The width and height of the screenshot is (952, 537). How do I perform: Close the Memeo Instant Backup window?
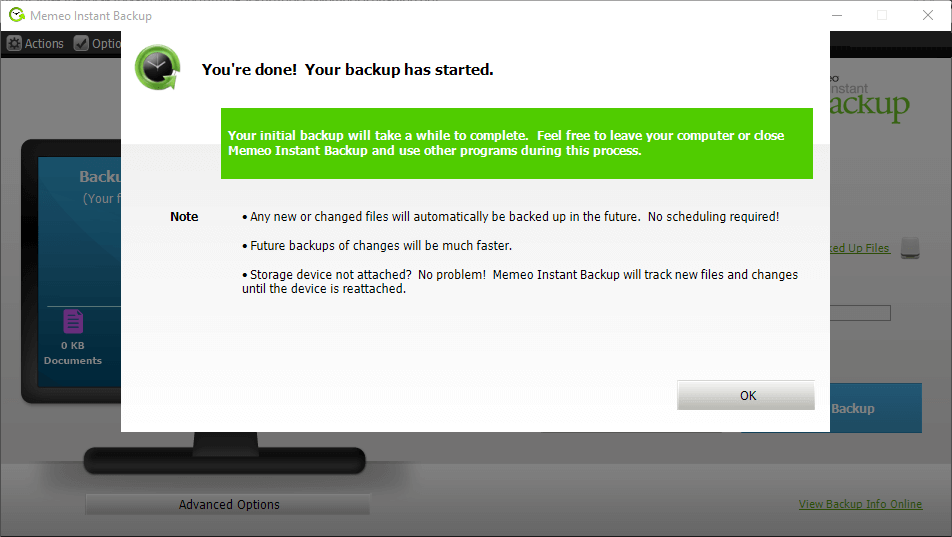click(927, 15)
